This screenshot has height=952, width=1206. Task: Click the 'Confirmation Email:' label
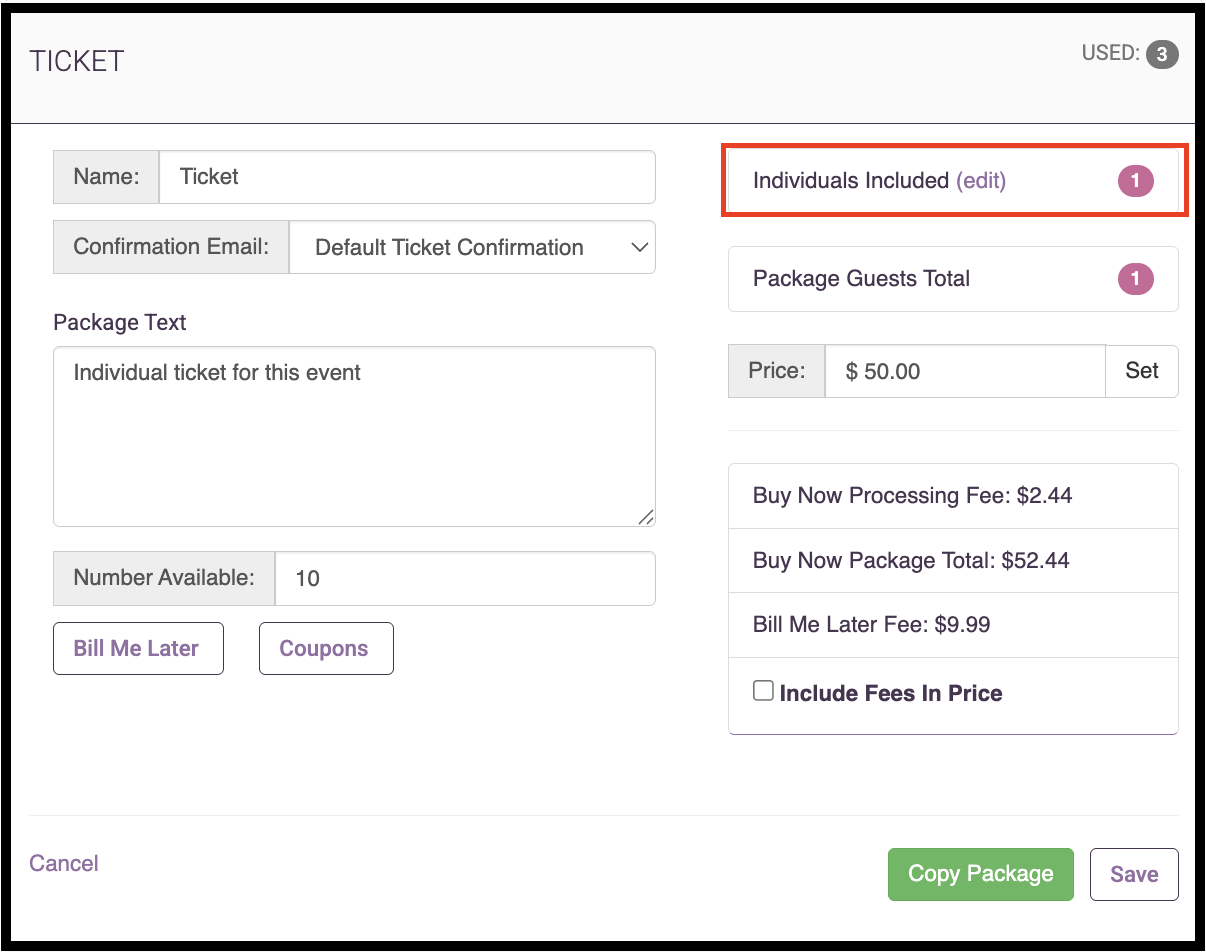(171, 247)
